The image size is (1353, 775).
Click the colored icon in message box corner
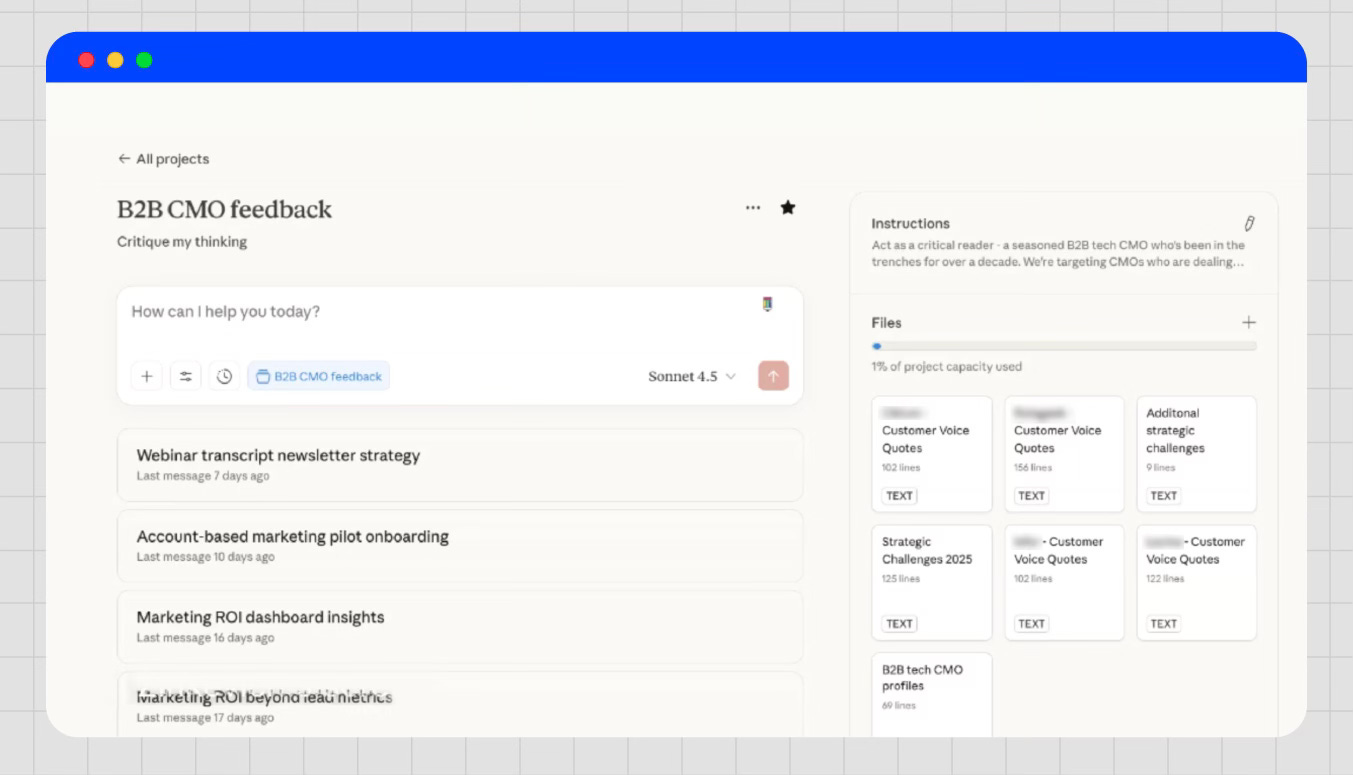tap(767, 305)
